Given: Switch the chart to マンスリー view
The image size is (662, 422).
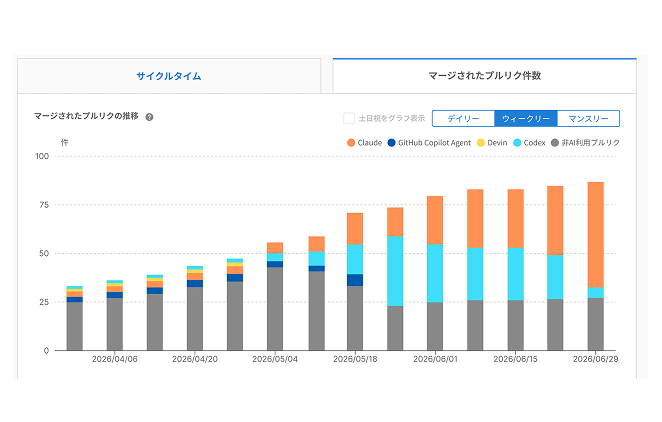Looking at the screenshot, I should pos(588,119).
